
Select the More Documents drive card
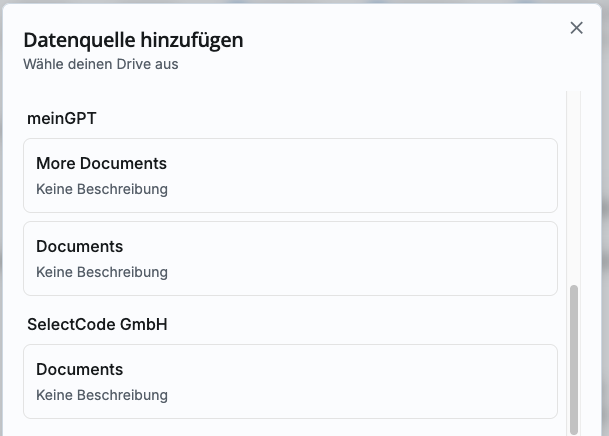(x=290, y=175)
